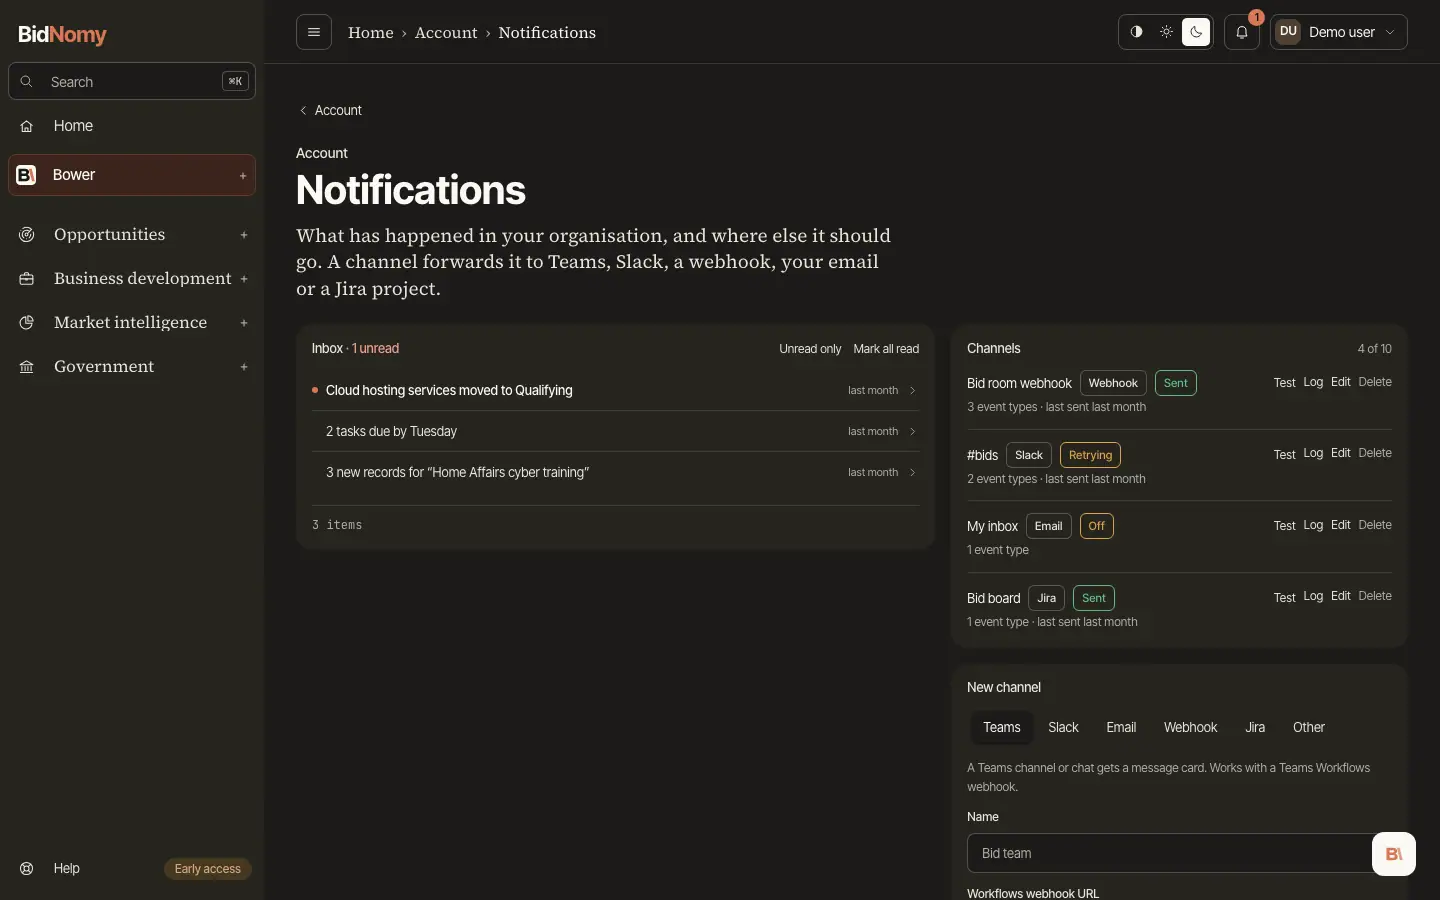Select the Teams channel tab
Viewport: 1440px width, 900px height.
(1001, 728)
